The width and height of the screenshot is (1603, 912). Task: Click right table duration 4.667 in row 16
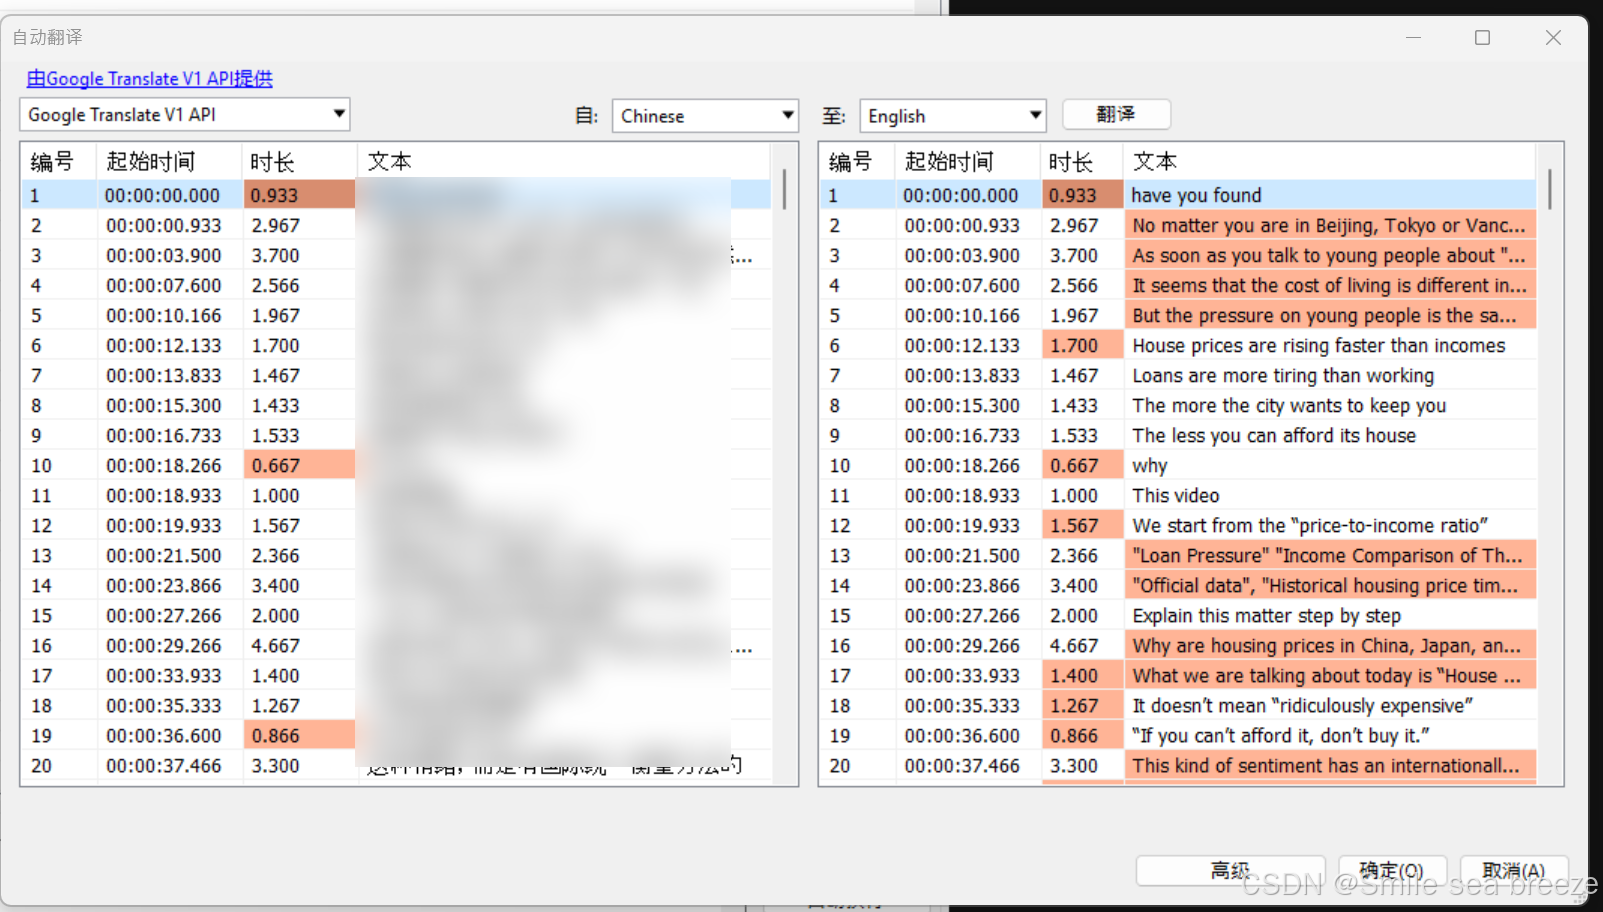pos(1074,645)
